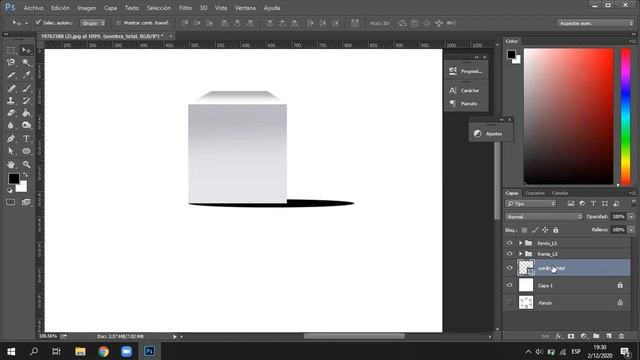The height and width of the screenshot is (360, 640).
Task: Hide the sombra_total layer
Action: click(x=509, y=268)
